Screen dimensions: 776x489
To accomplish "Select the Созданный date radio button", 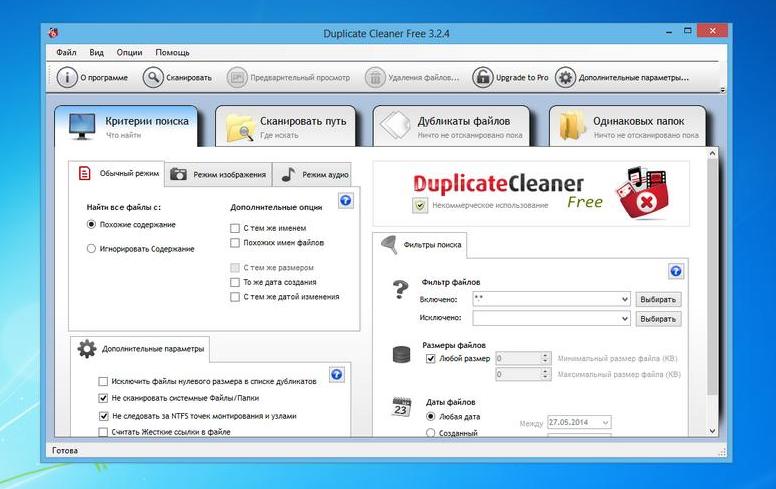I will (x=431, y=433).
